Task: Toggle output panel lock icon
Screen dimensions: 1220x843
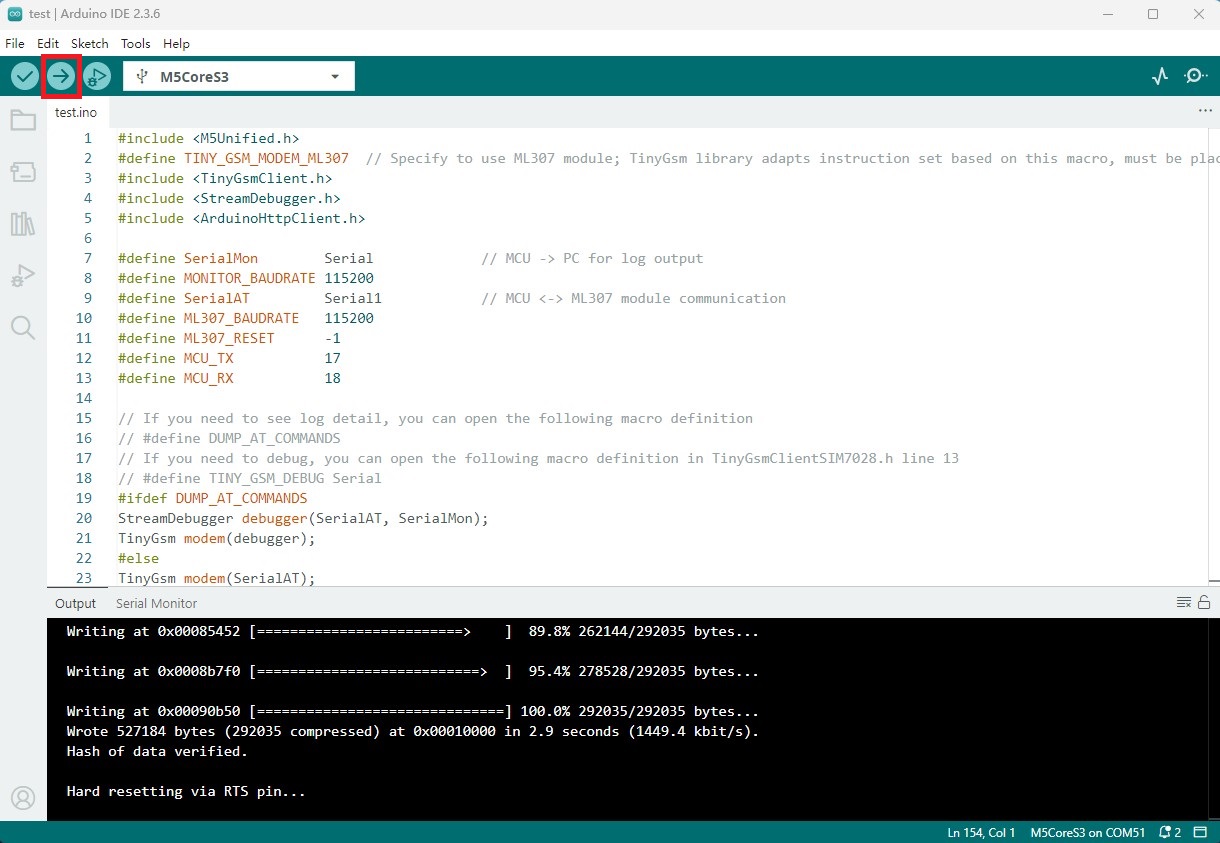Action: [x=1204, y=602]
